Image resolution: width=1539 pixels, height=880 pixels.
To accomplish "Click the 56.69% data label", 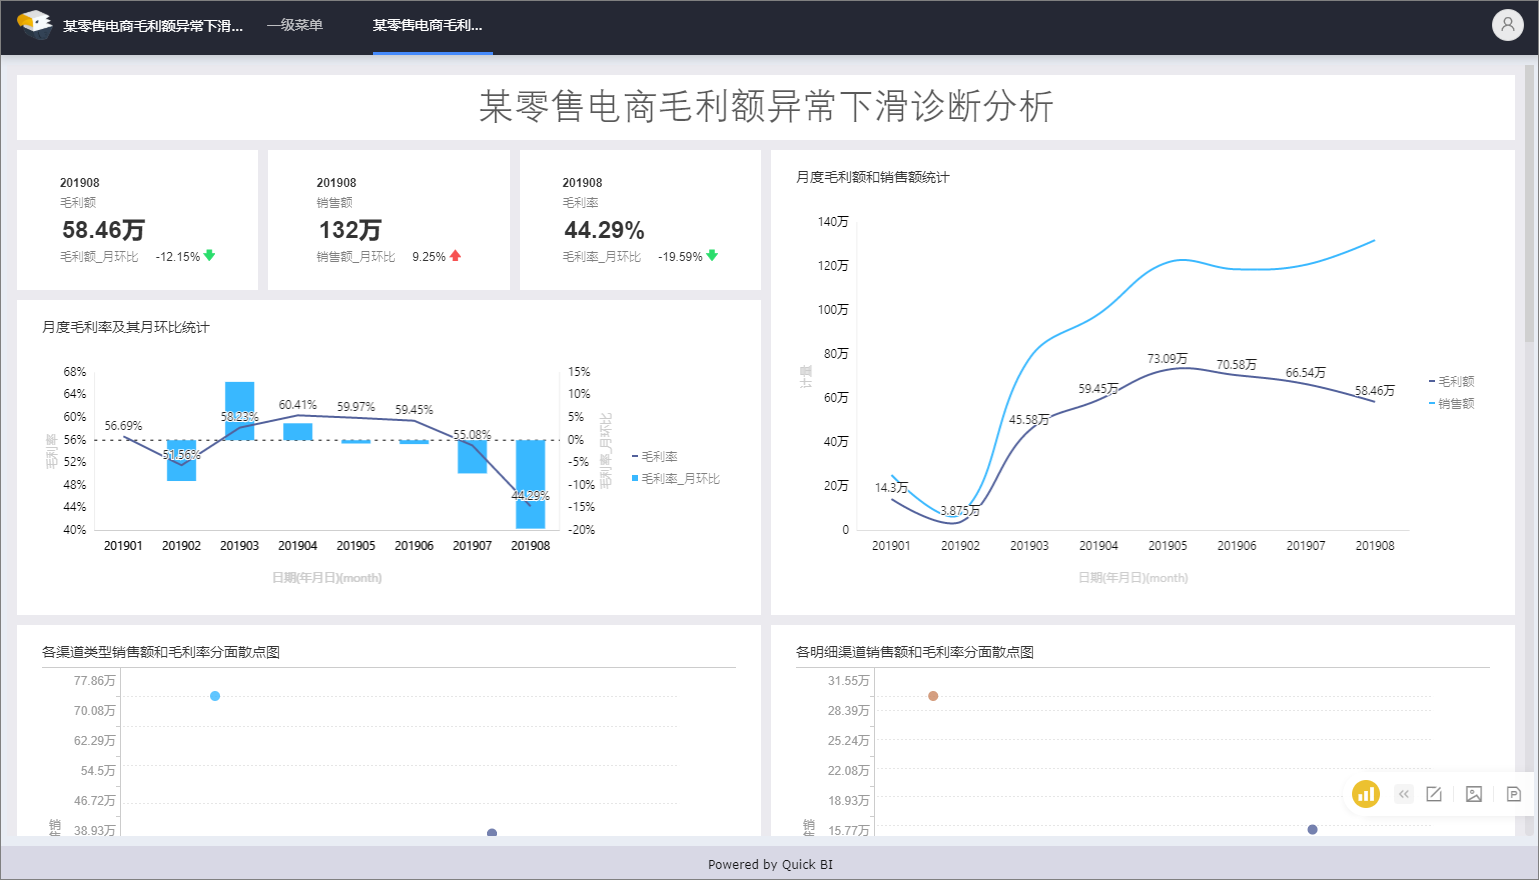I will click(x=123, y=426).
